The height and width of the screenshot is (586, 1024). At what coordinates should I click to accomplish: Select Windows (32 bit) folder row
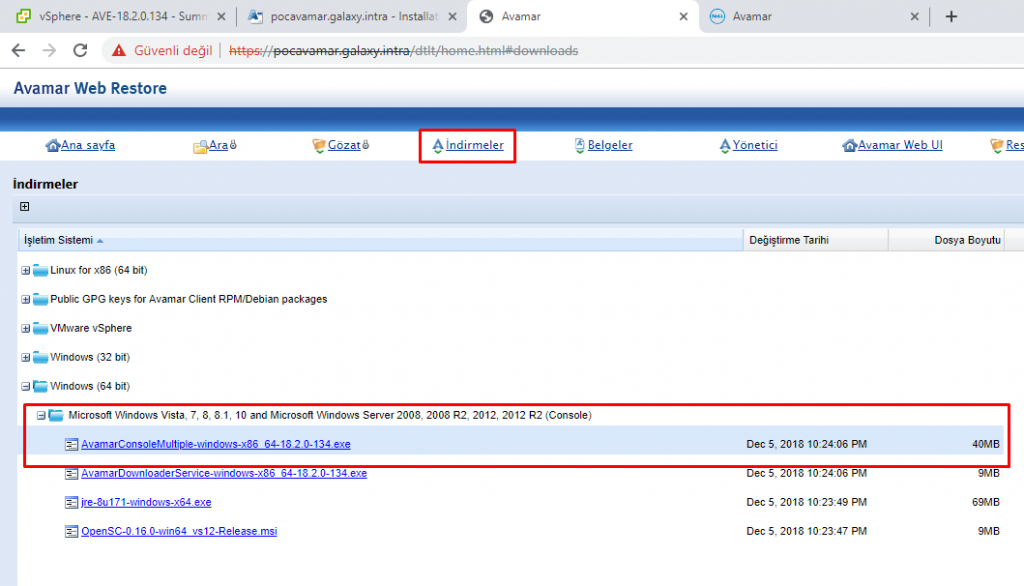point(90,357)
